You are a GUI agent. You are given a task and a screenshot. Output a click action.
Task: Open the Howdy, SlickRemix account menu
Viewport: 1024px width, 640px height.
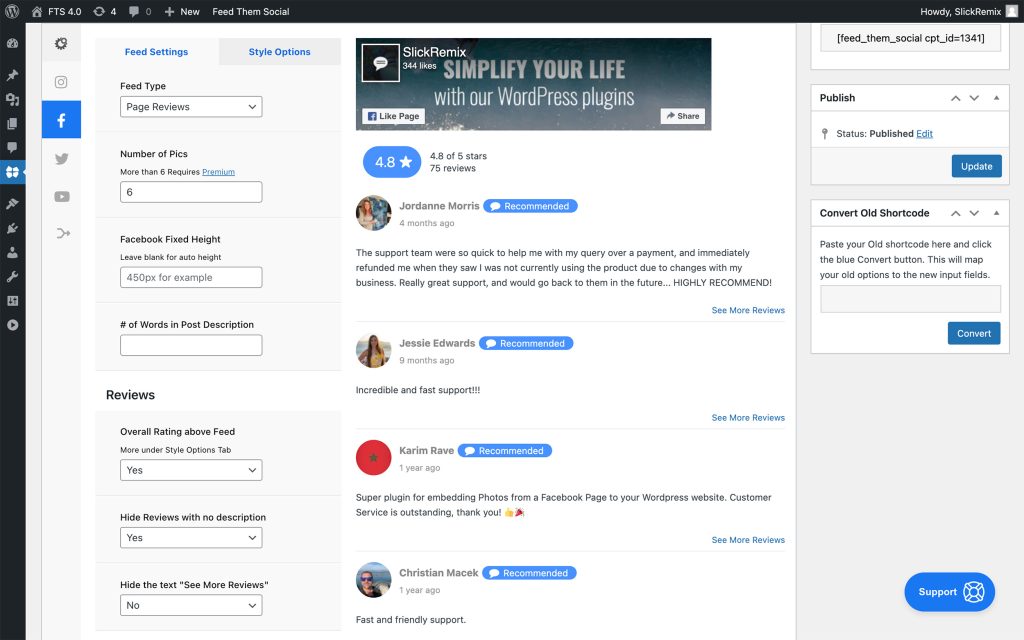pyautogui.click(x=969, y=11)
